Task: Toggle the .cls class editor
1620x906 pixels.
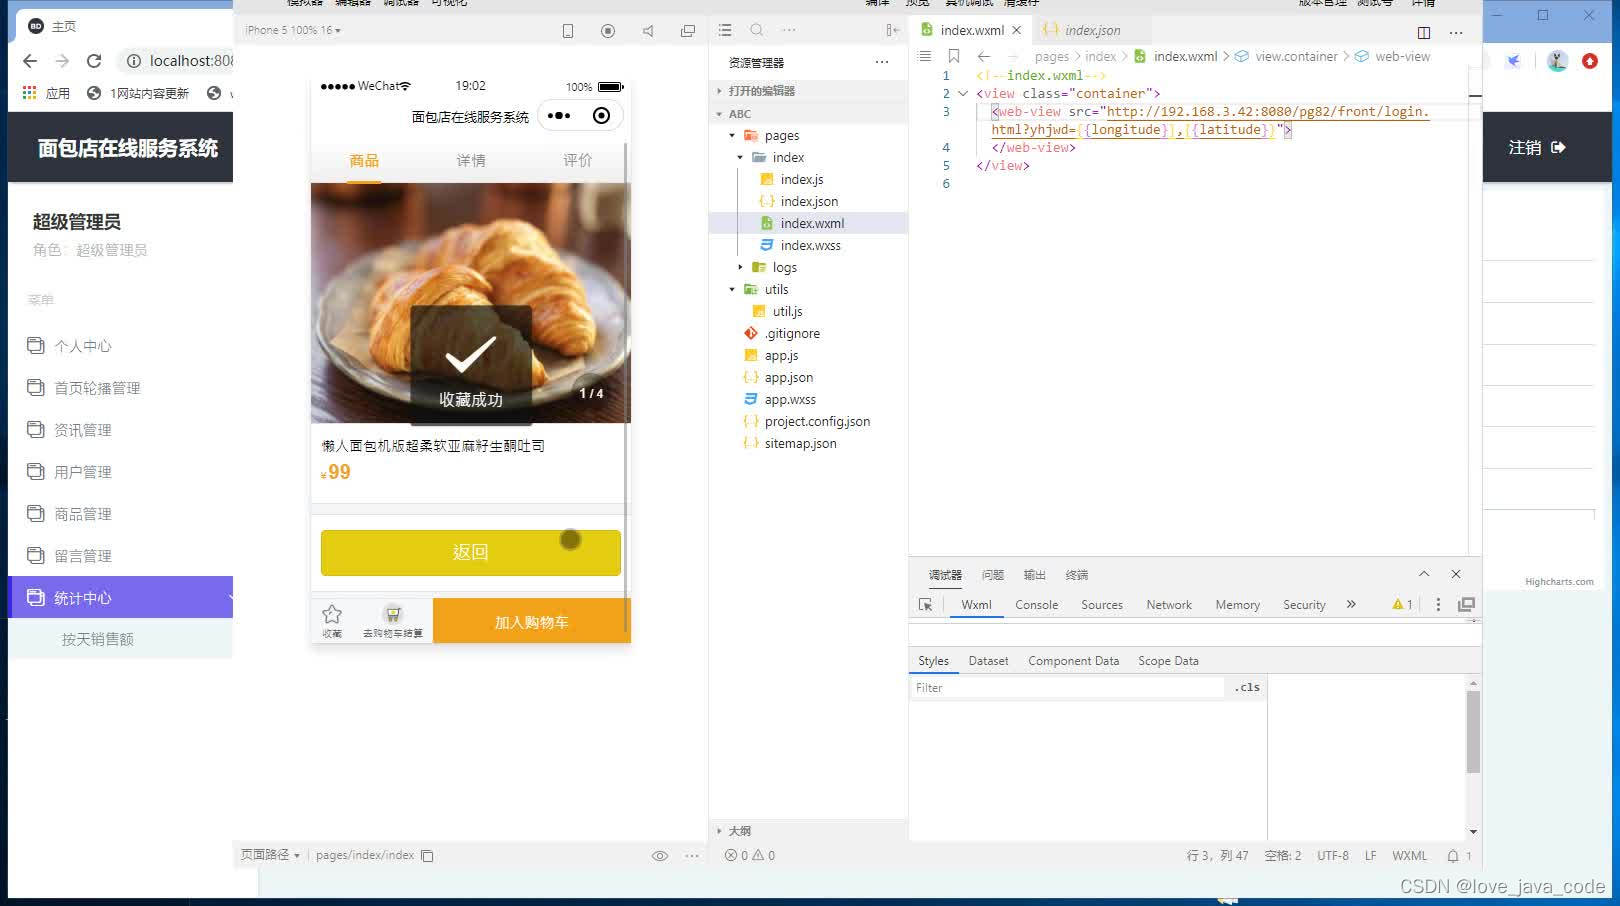Action: click(x=1247, y=688)
